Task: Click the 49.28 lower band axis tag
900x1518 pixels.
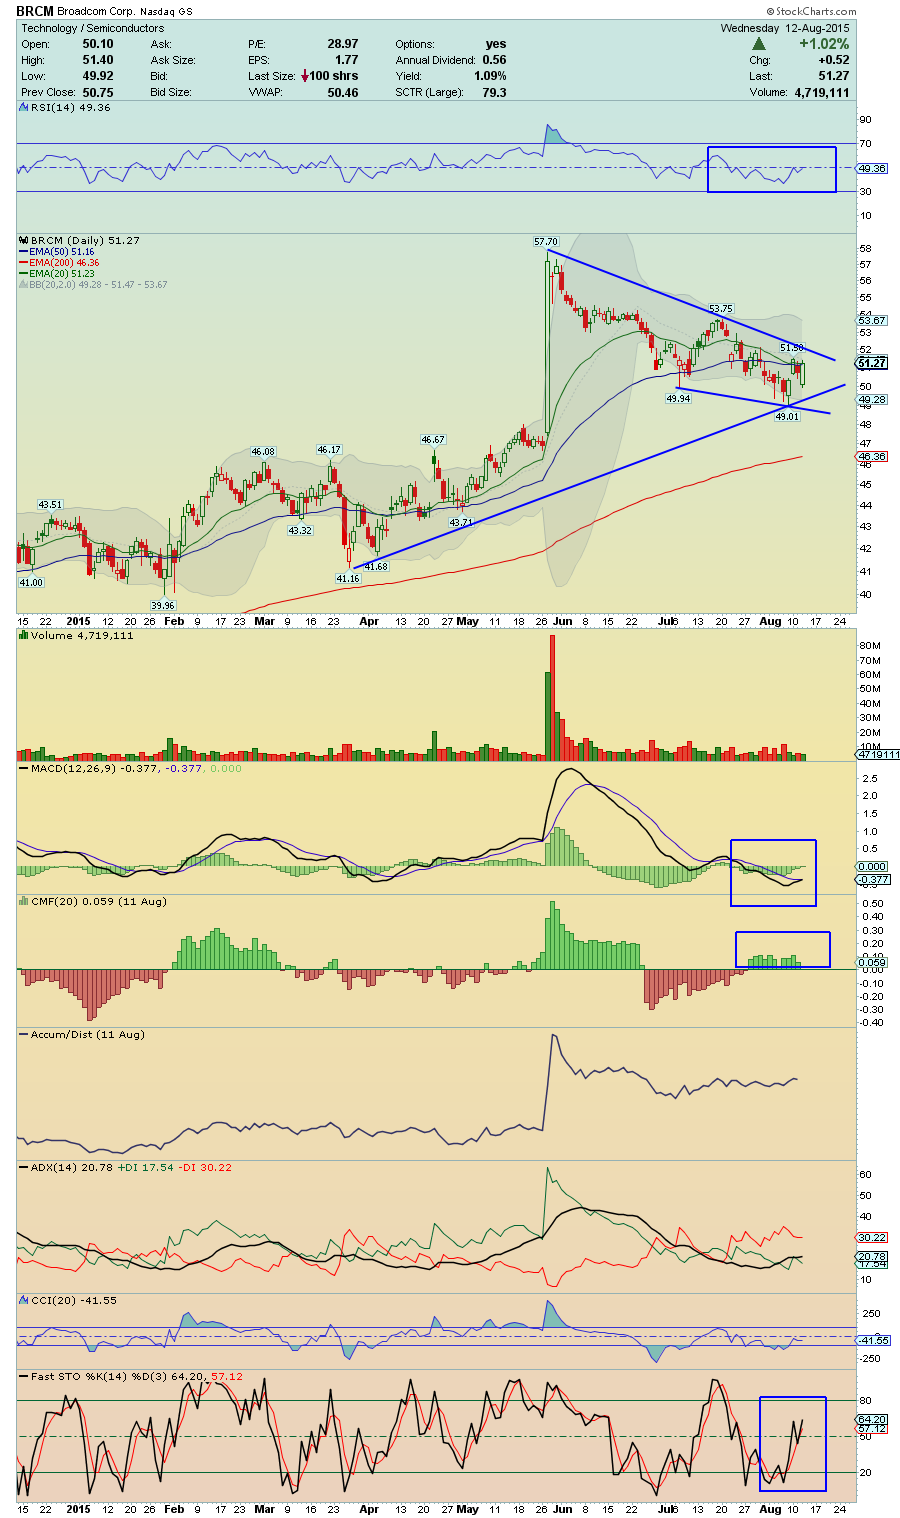Action: (x=872, y=399)
